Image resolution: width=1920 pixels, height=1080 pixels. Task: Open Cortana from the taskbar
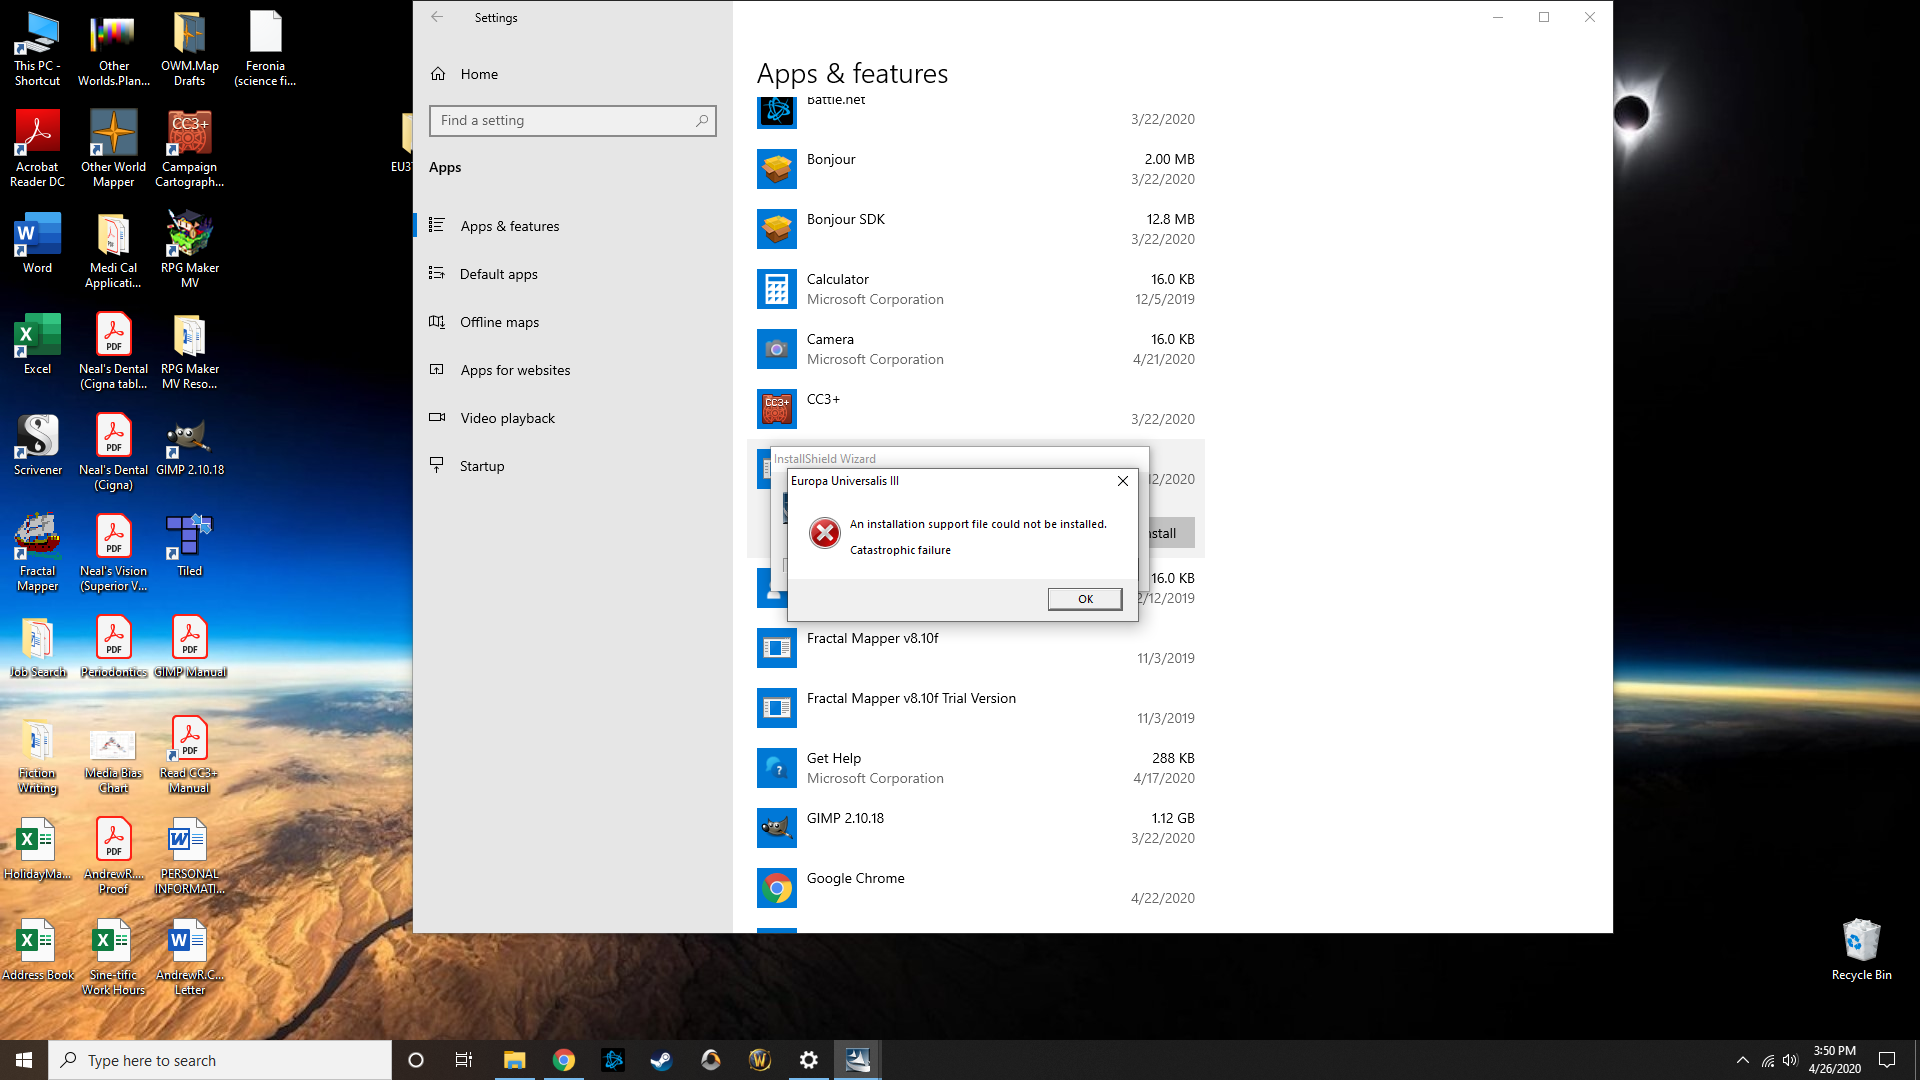tap(416, 1060)
